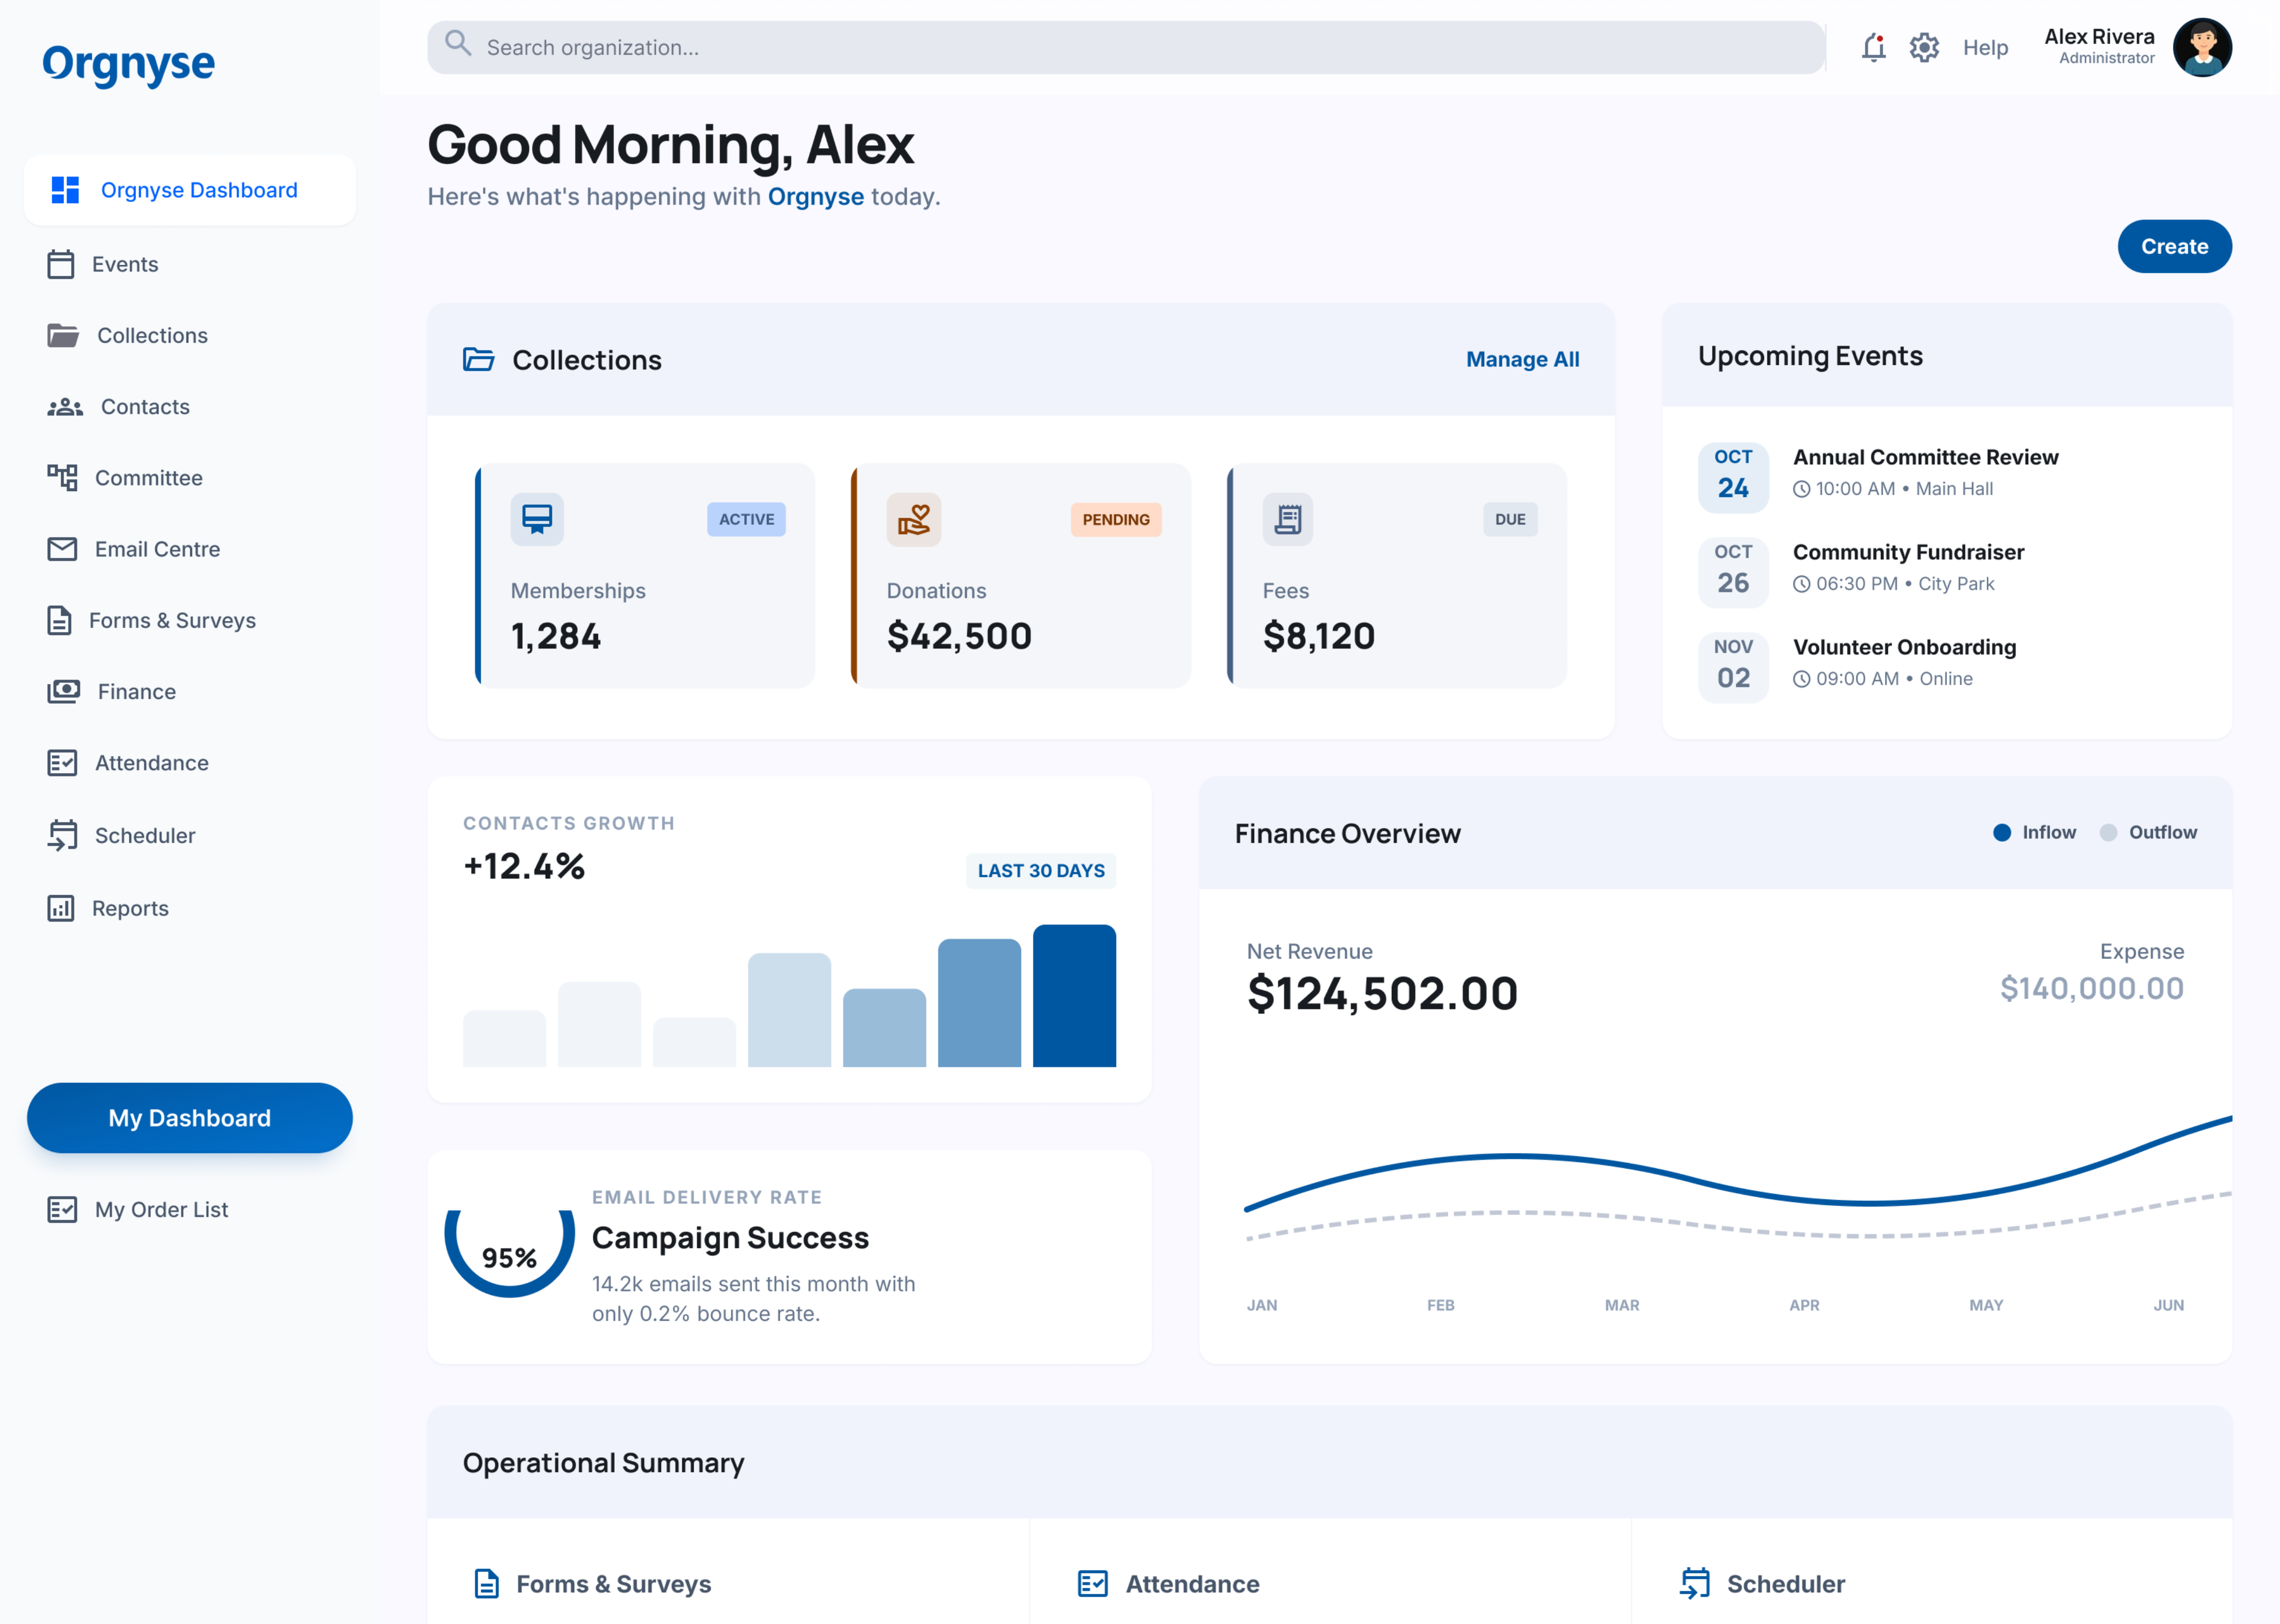Click the Committee sidebar icon
Image resolution: width=2280 pixels, height=1624 pixels.
(62, 478)
